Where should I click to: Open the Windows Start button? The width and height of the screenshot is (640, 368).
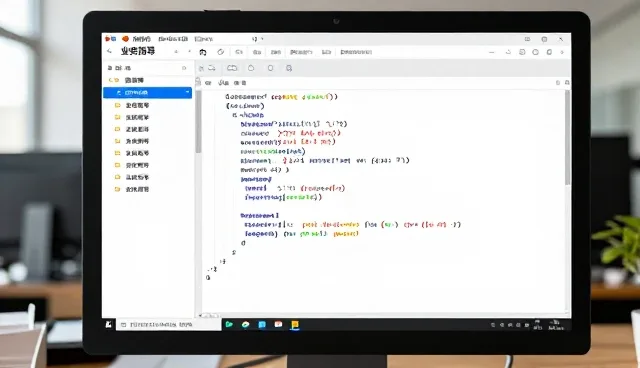tap(109, 324)
